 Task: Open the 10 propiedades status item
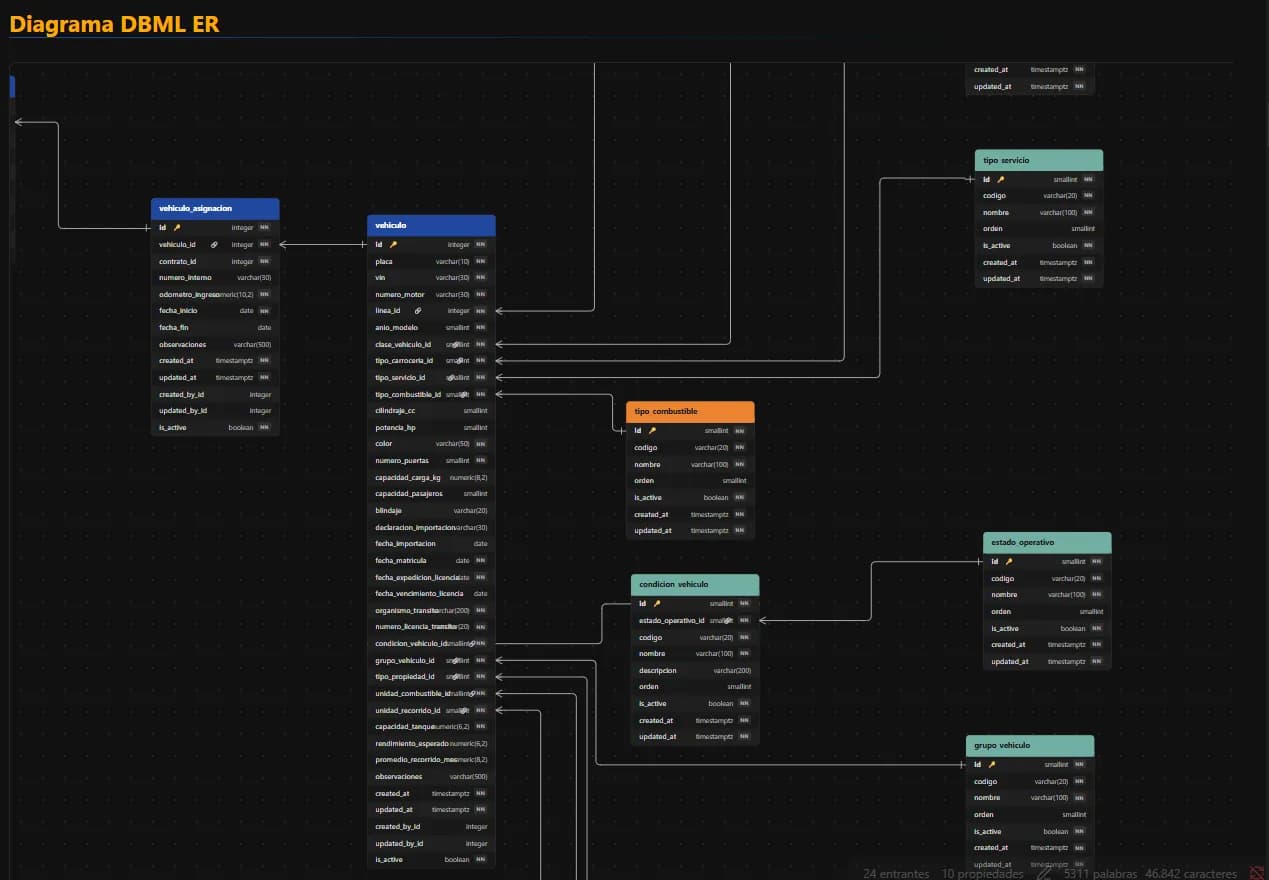pyautogui.click(x=982, y=873)
